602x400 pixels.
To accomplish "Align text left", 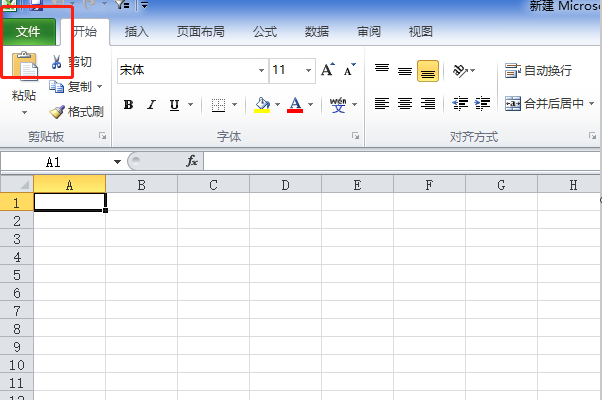I will click(382, 104).
